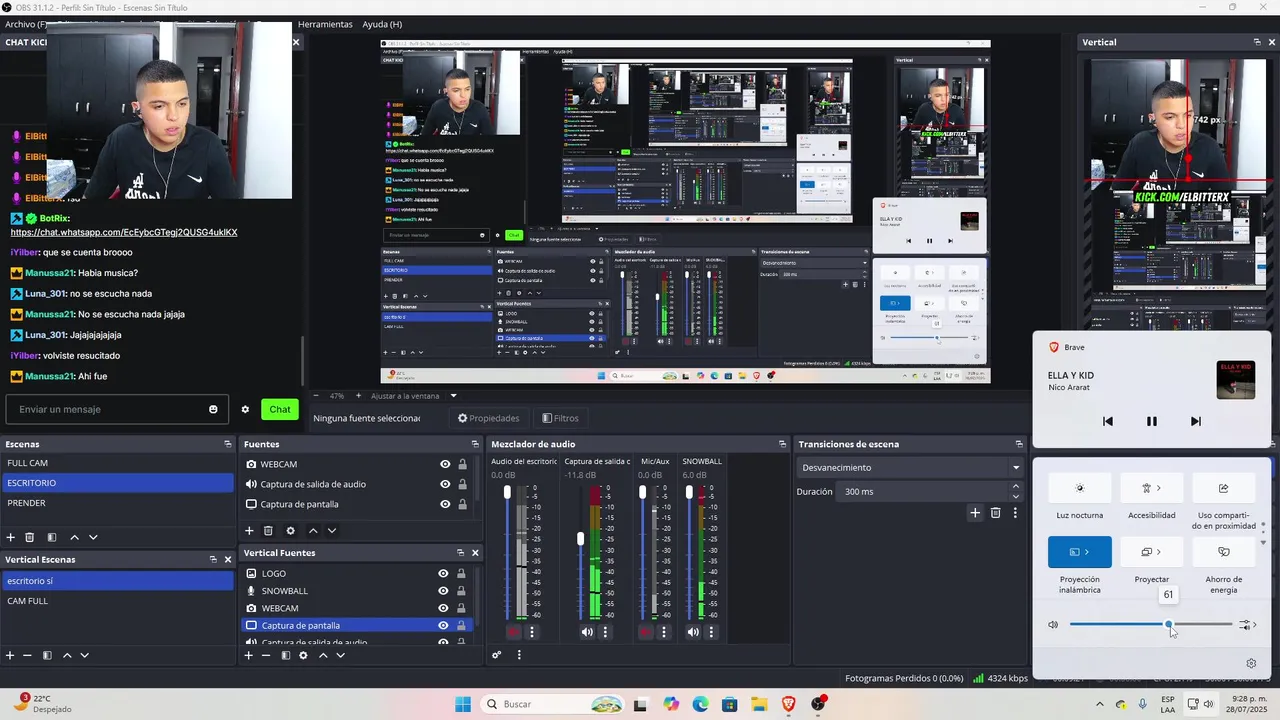
Task: Skip to next track in media panel
Action: pos(1195,421)
